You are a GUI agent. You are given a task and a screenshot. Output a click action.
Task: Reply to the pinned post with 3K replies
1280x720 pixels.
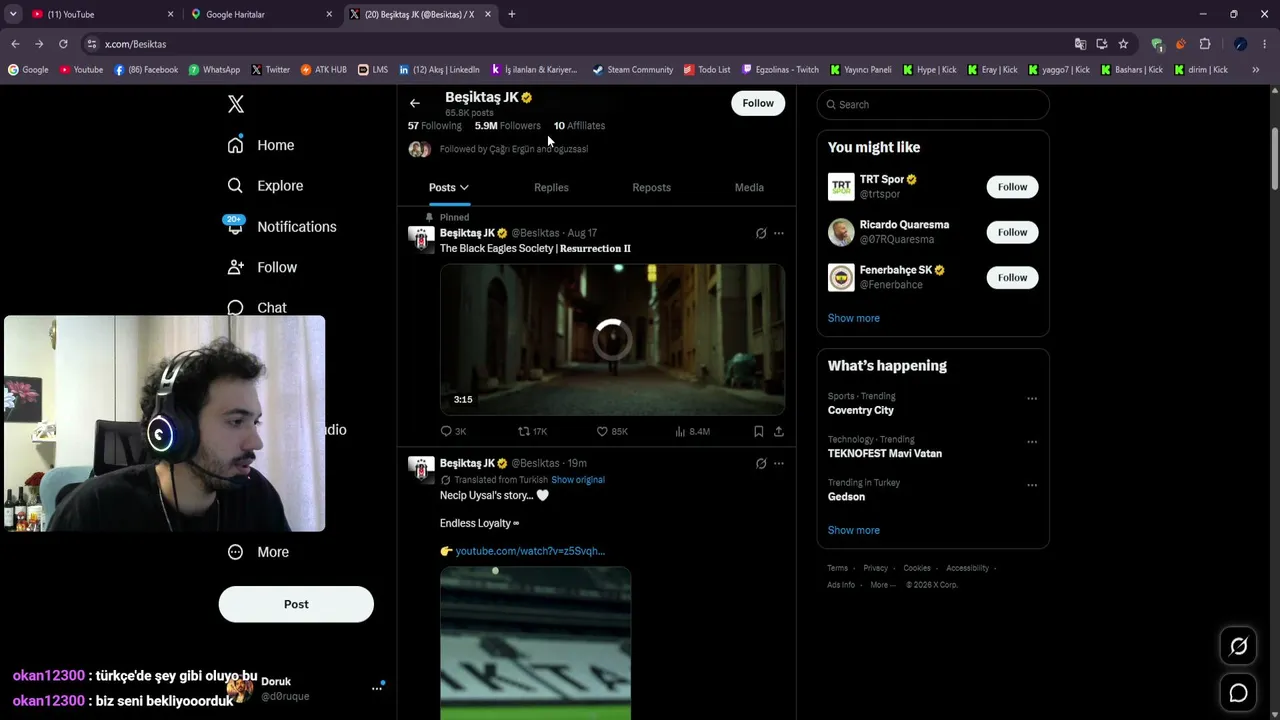coord(453,431)
